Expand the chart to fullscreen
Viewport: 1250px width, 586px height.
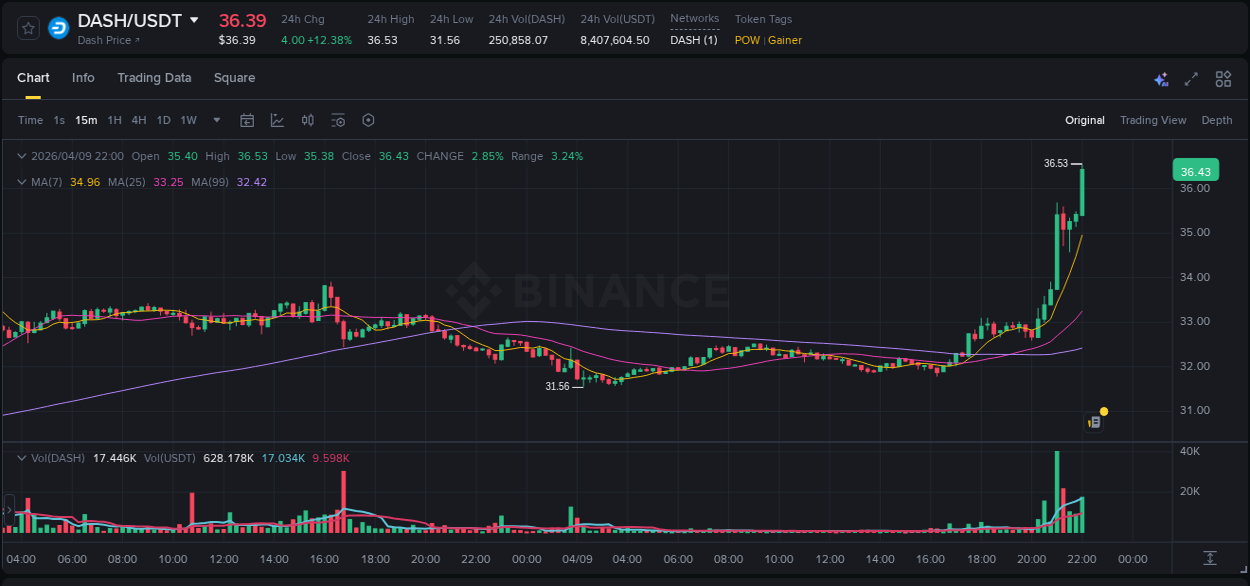point(1190,78)
